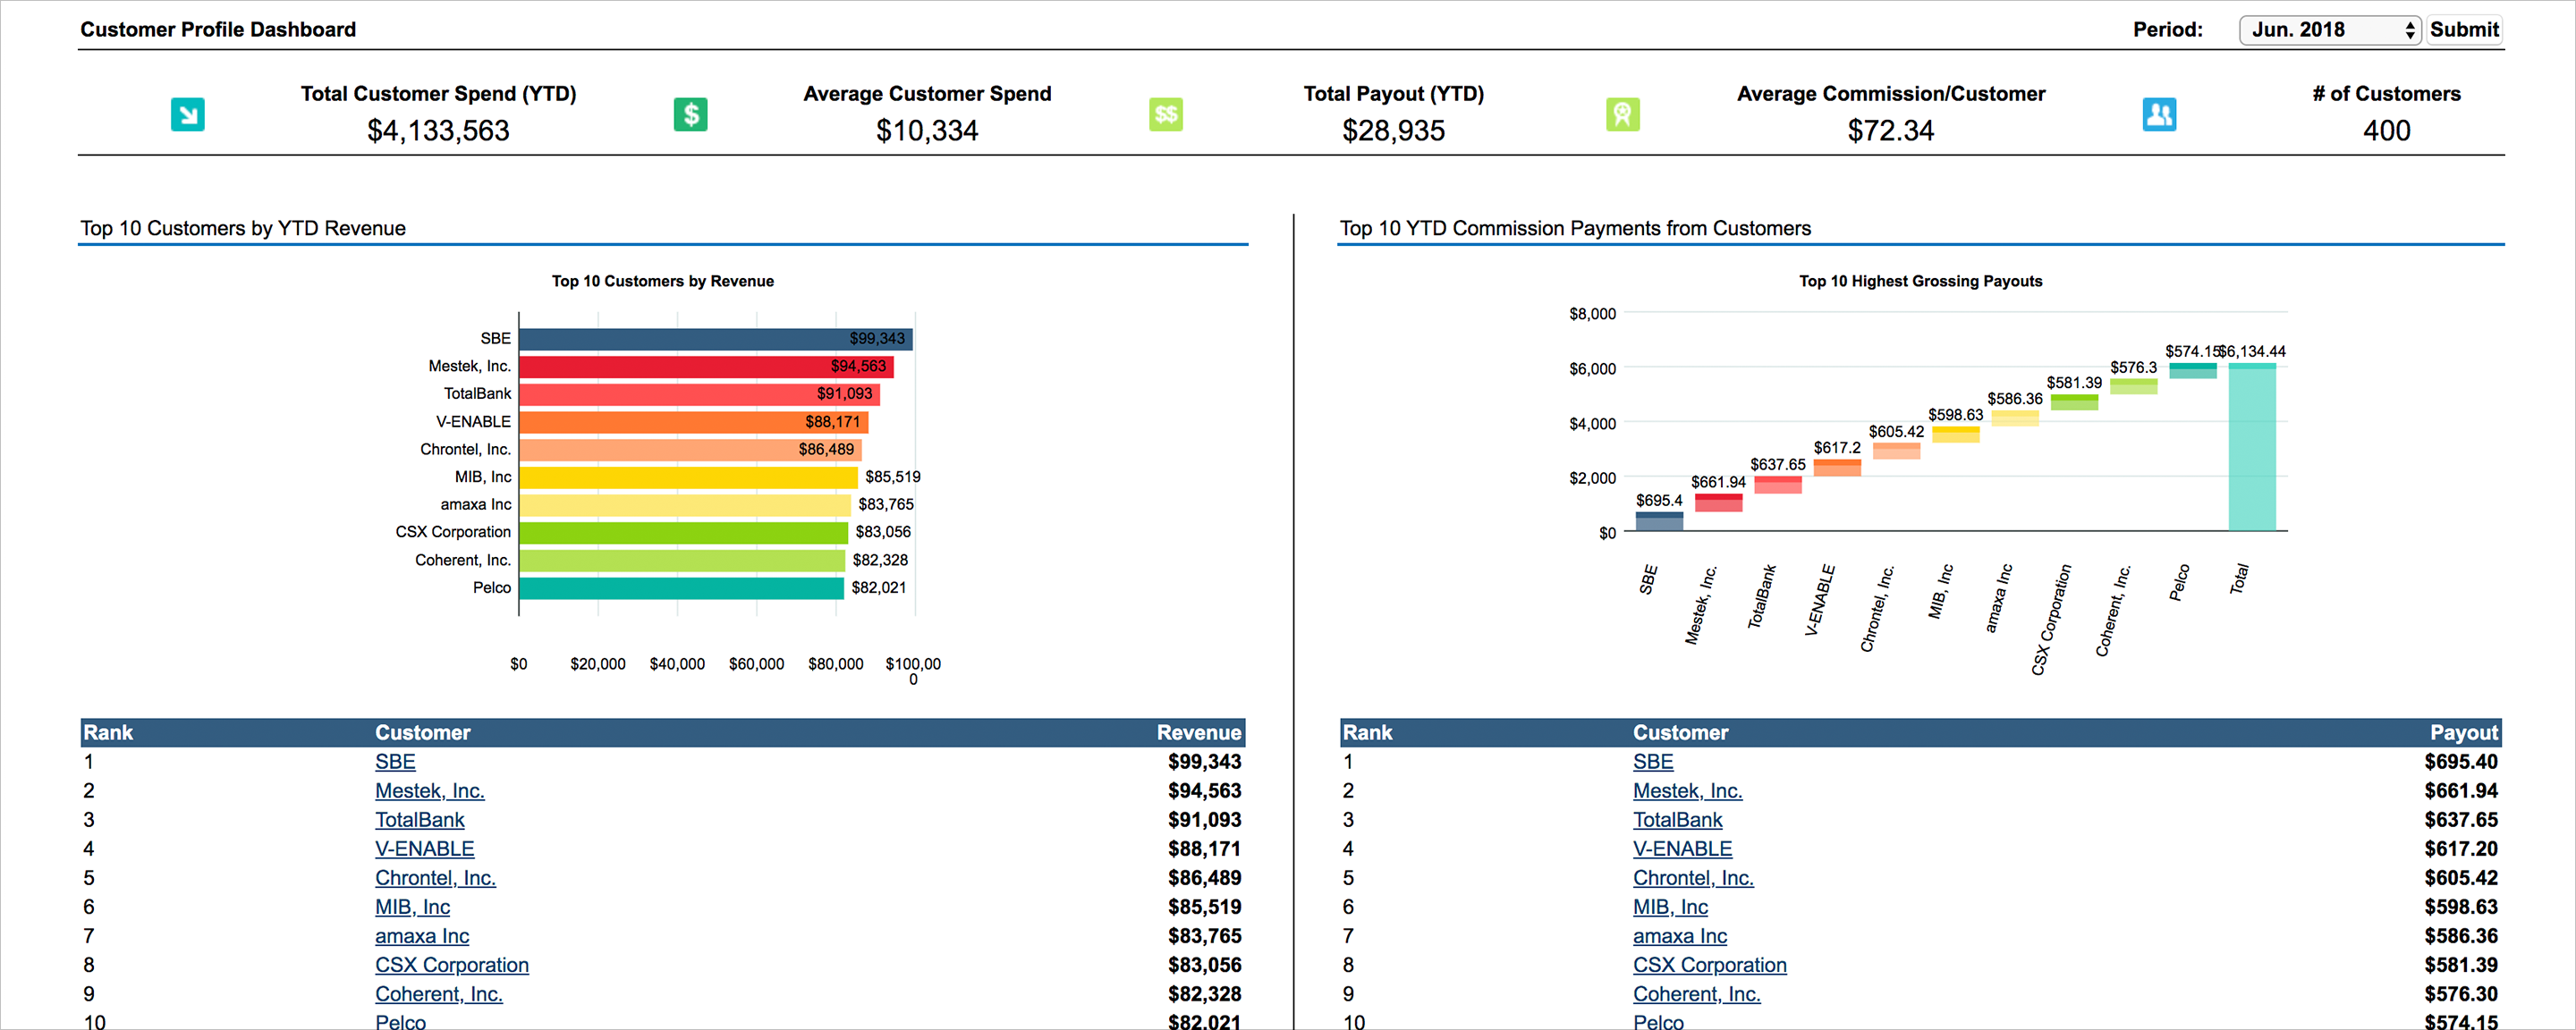This screenshot has height=1030, width=2576.
Task: Click the Pelco $574.15 waterfall segment
Action: (x=2193, y=371)
